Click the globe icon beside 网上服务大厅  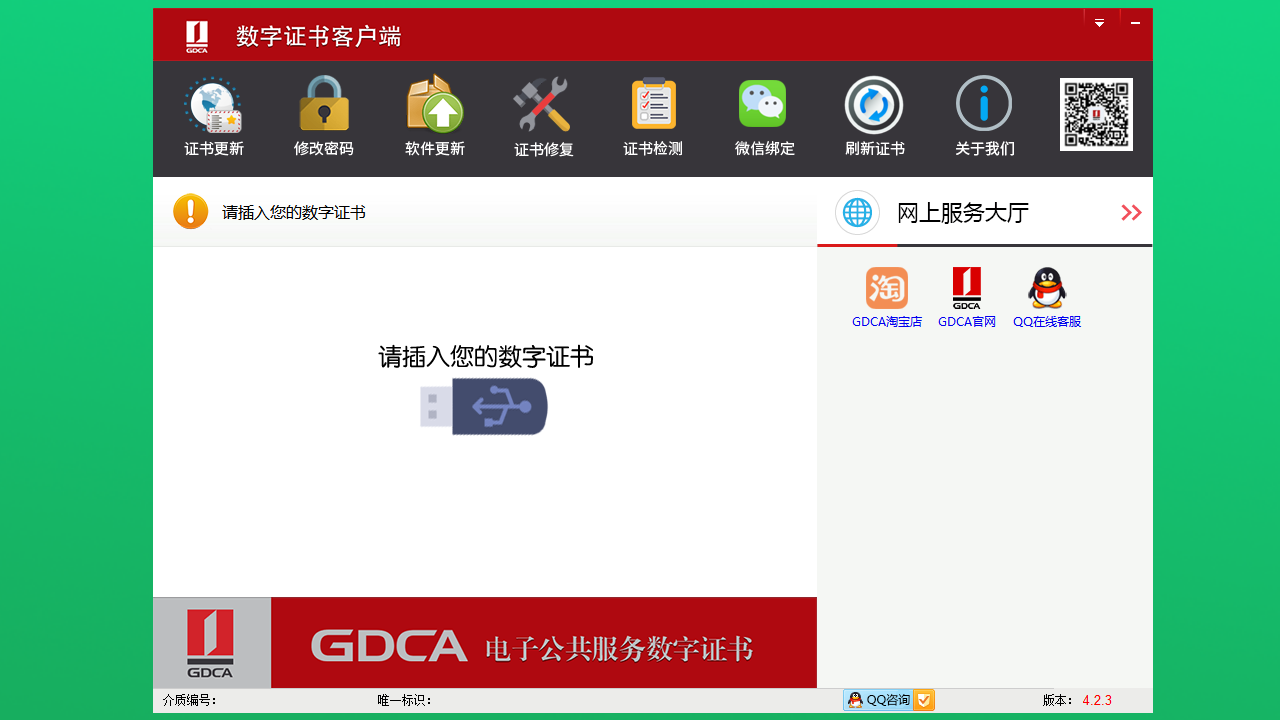pos(857,212)
